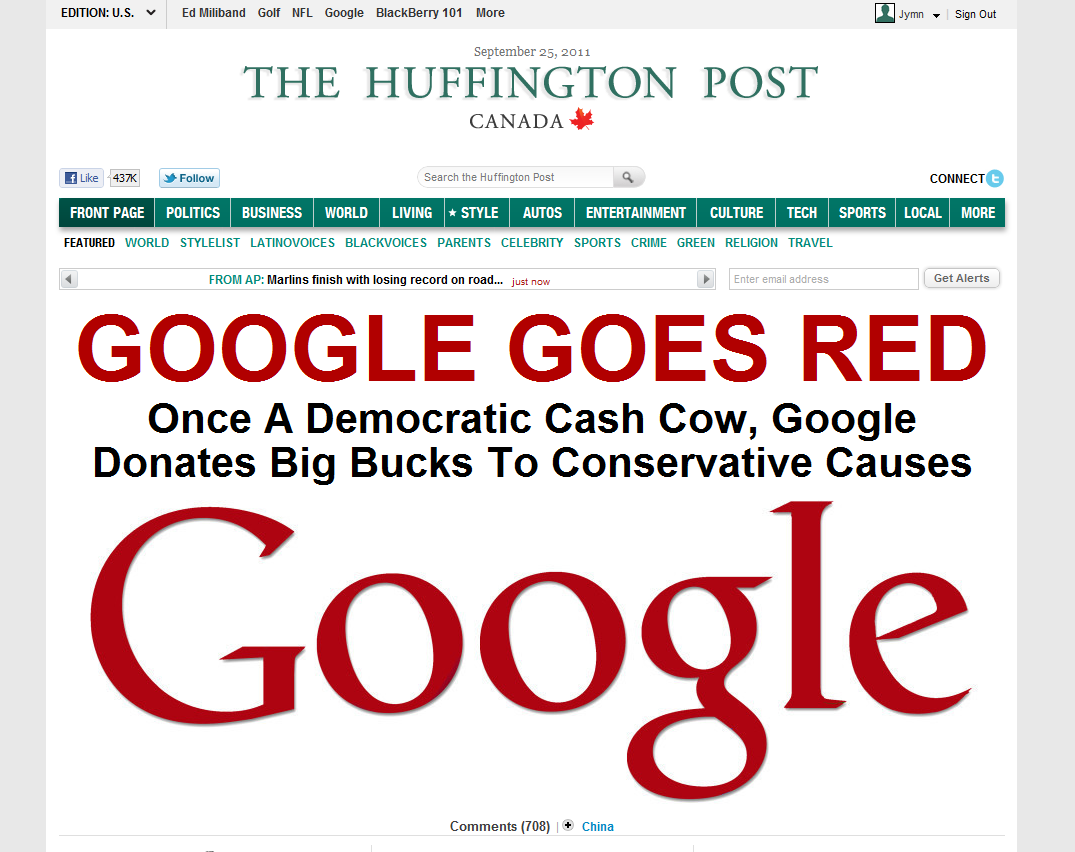Click the ticker's next arrow
This screenshot has width=1075, height=852.
pos(706,279)
